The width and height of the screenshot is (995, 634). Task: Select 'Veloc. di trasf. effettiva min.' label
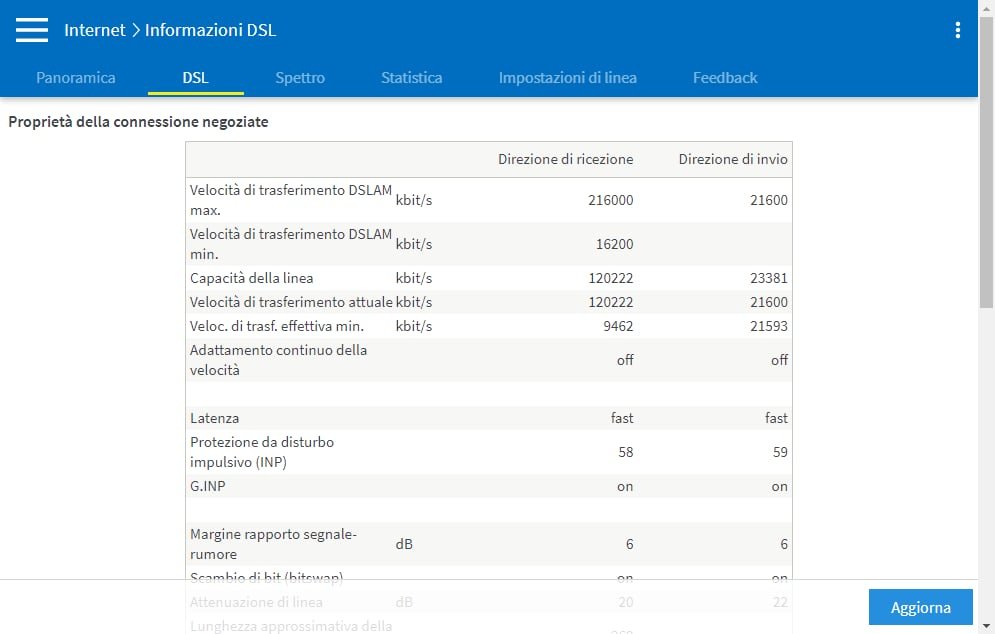(277, 326)
